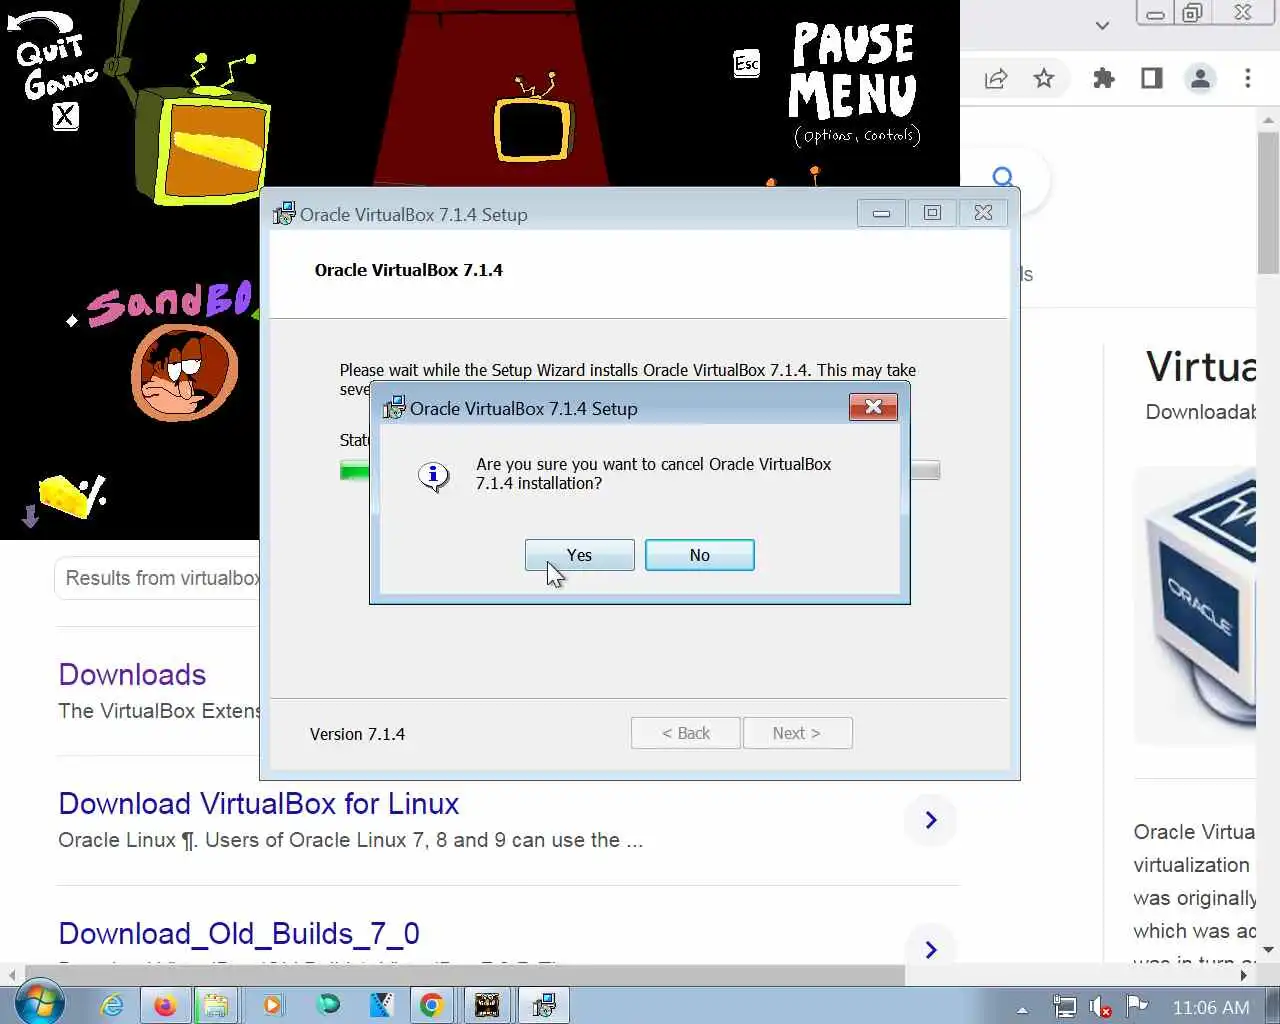1280x1024 pixels.
Task: Expand Chrome's tab search chevron
Action: (1102, 25)
